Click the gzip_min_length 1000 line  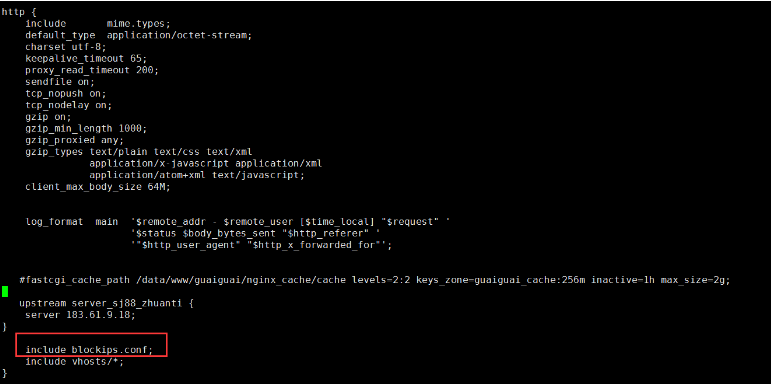point(86,129)
